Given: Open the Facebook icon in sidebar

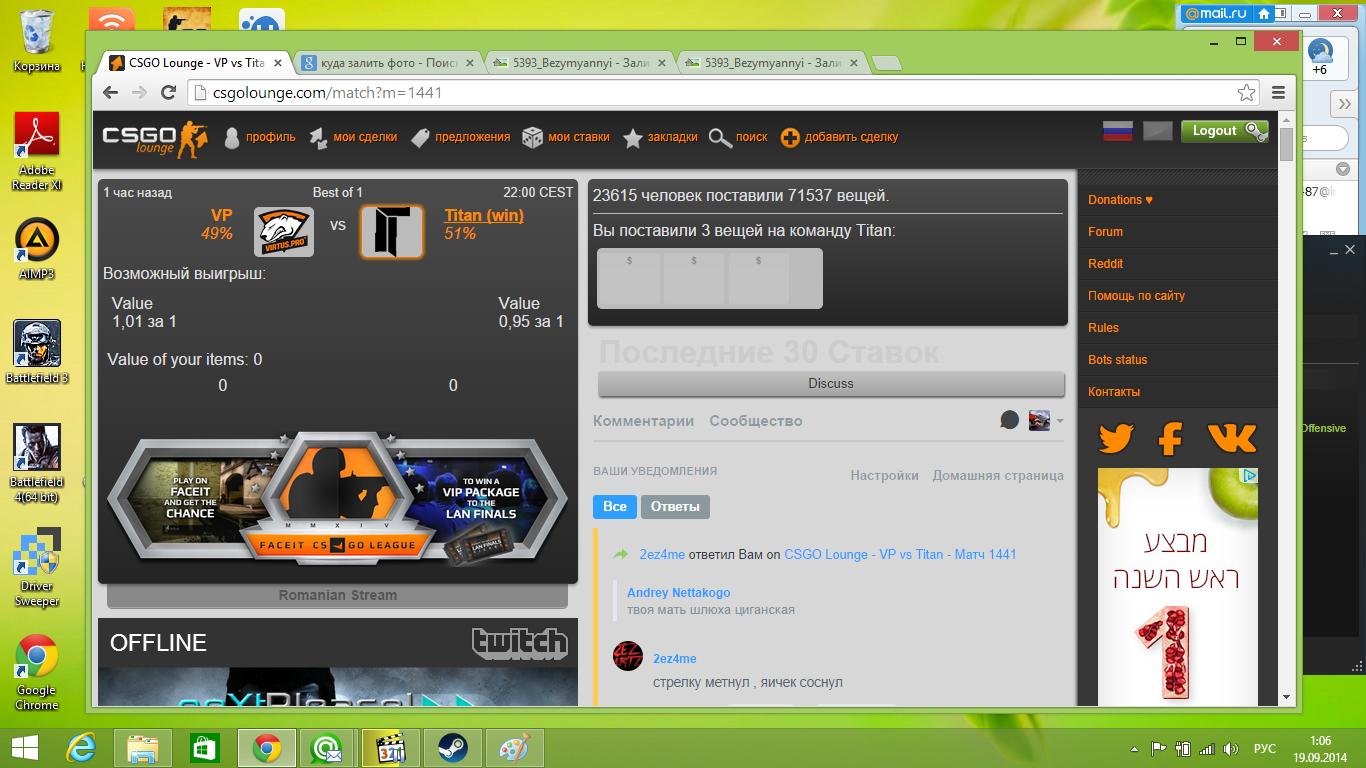Looking at the screenshot, I should point(1171,438).
